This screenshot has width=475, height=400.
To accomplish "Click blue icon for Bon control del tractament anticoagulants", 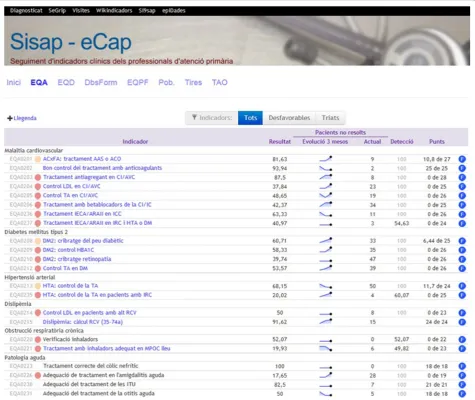I will pyautogui.click(x=462, y=168).
